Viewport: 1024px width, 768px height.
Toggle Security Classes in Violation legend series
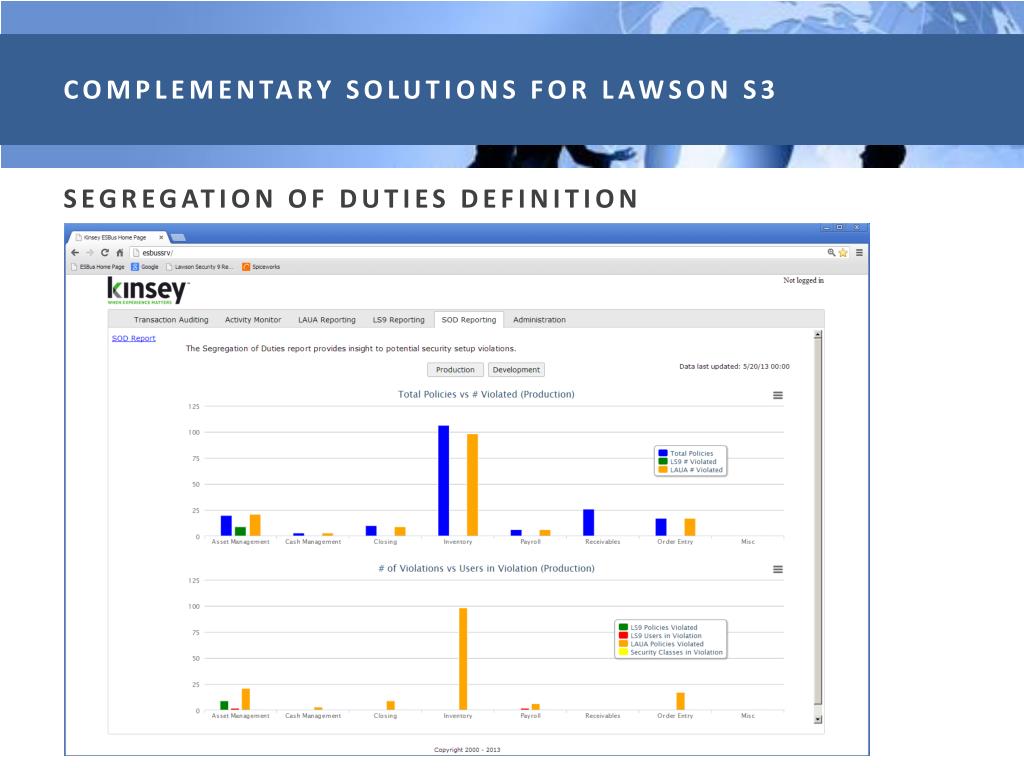click(671, 652)
